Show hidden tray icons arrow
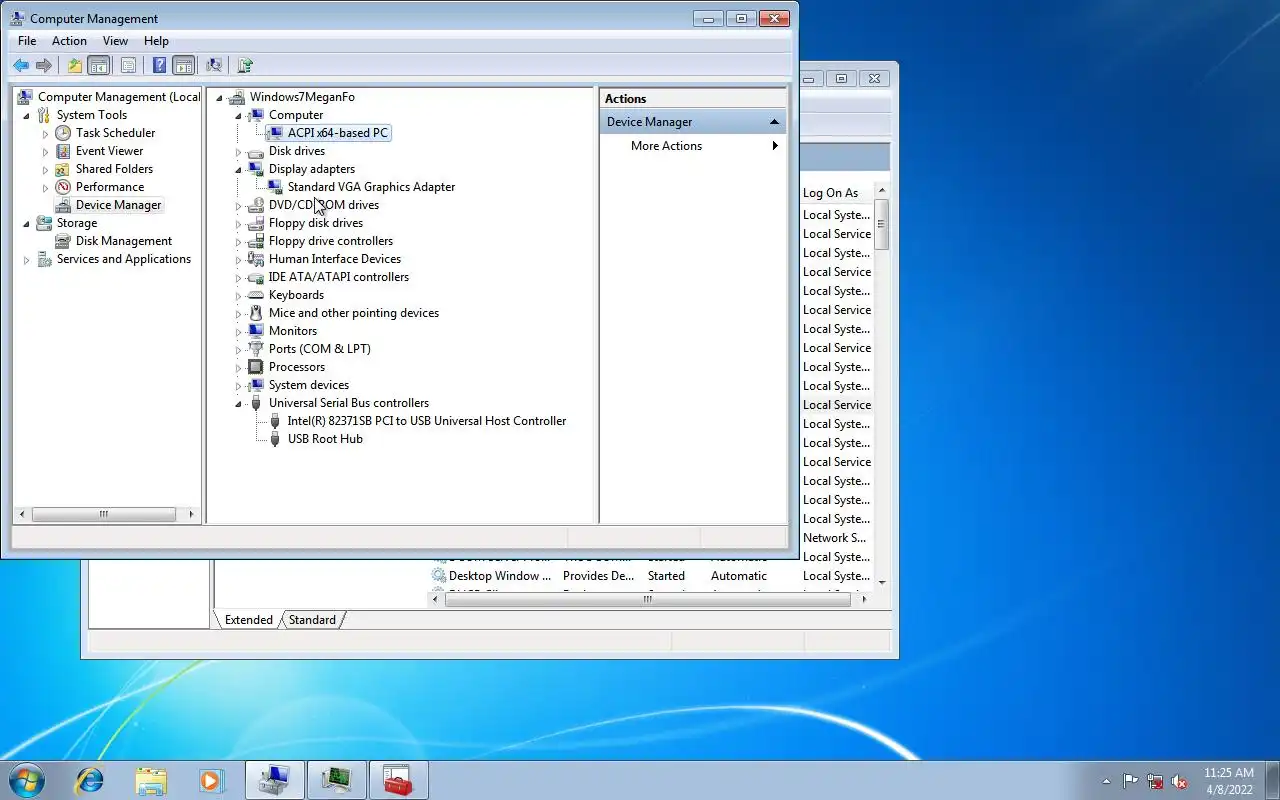Screen dimensions: 1280x800 pos(1106,781)
